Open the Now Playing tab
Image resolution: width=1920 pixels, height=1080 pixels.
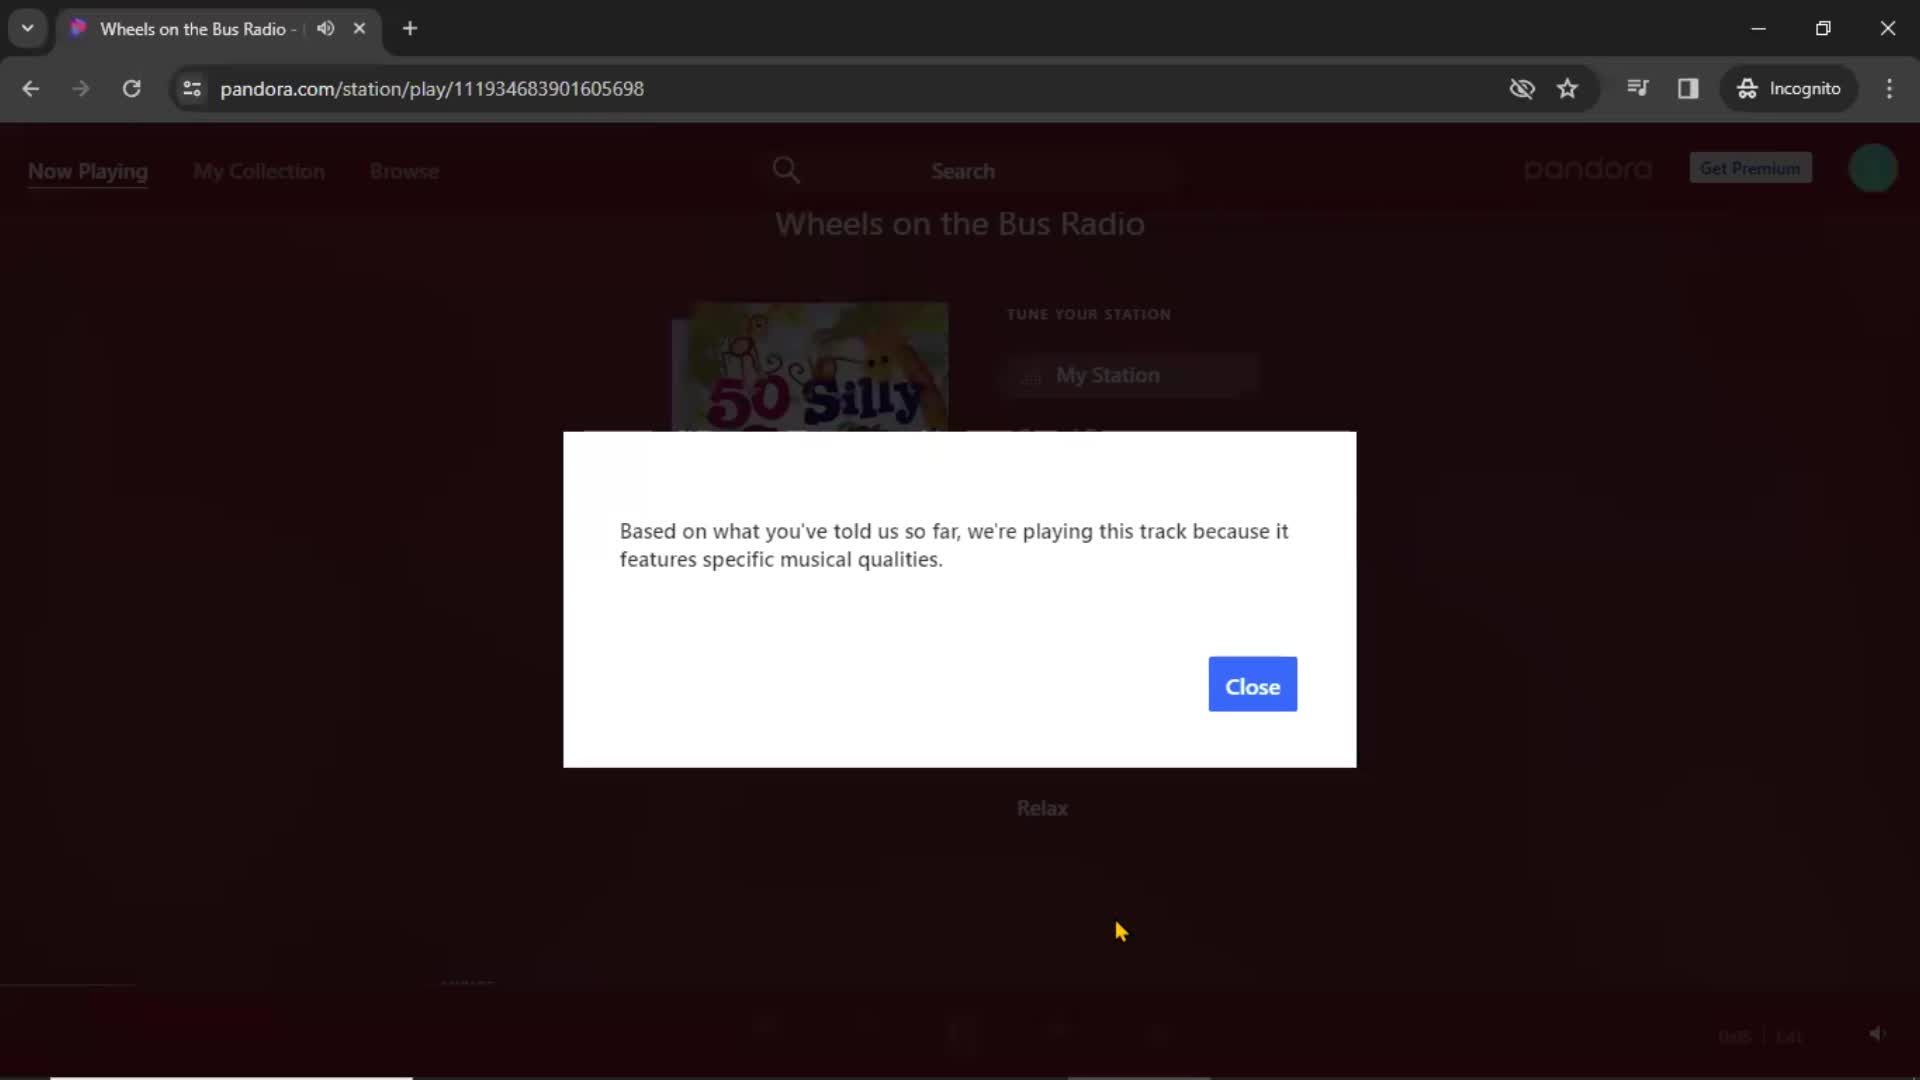pyautogui.click(x=87, y=170)
